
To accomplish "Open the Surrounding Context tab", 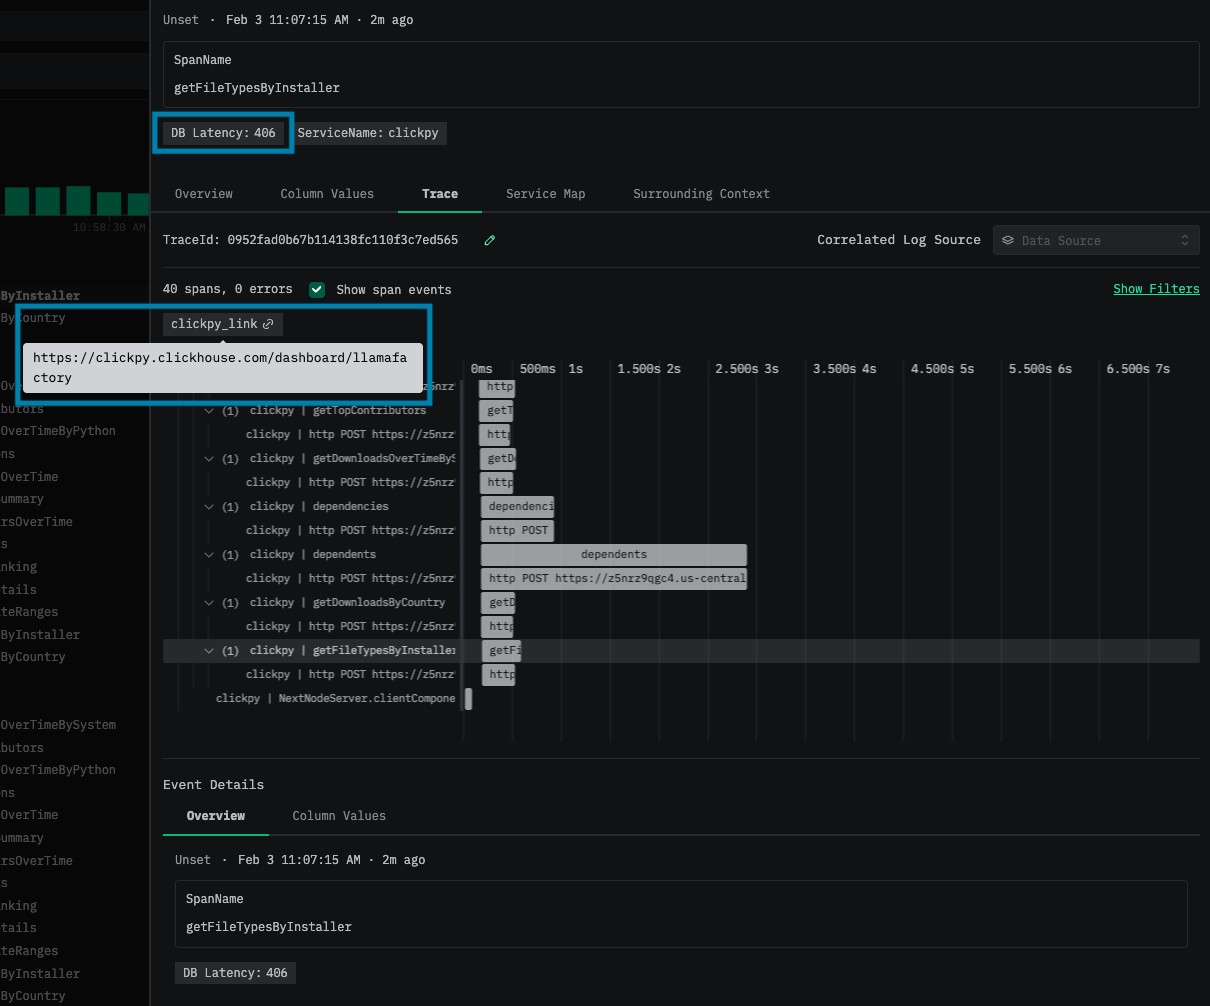I will coord(701,194).
